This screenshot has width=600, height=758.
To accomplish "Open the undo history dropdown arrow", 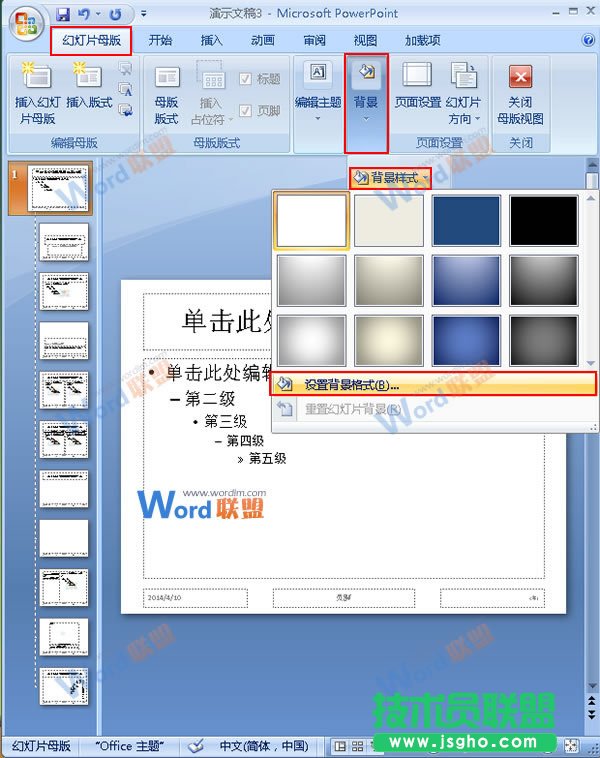I will 99,15.
